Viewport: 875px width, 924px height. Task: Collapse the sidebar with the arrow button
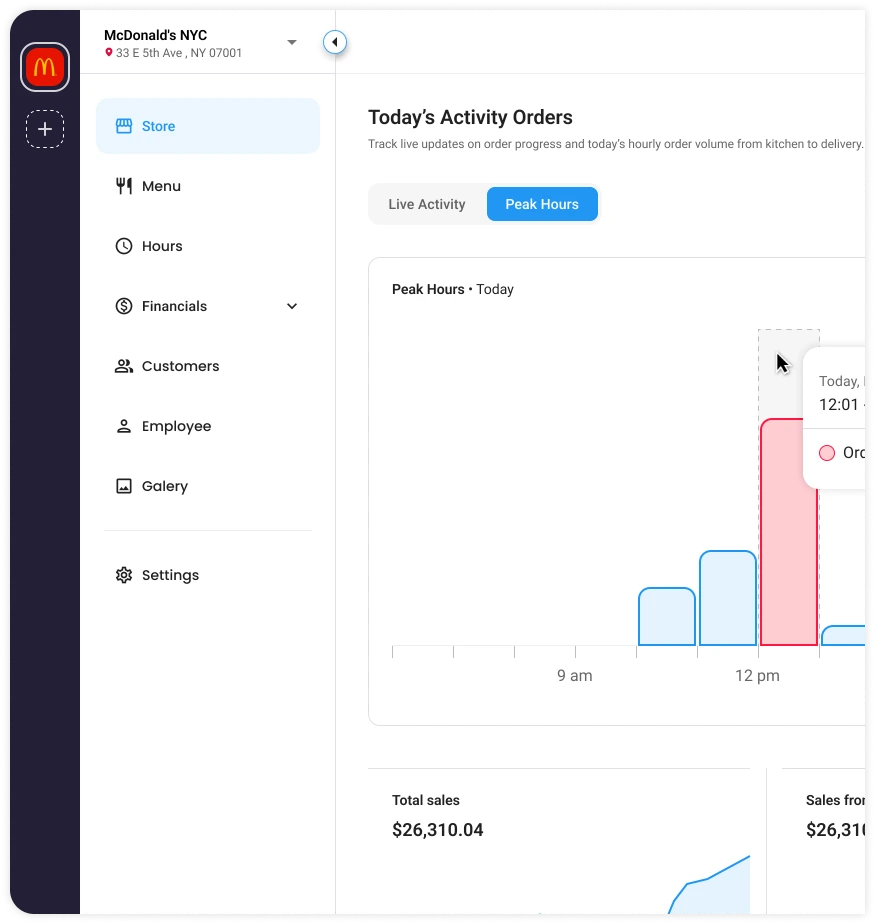[335, 42]
